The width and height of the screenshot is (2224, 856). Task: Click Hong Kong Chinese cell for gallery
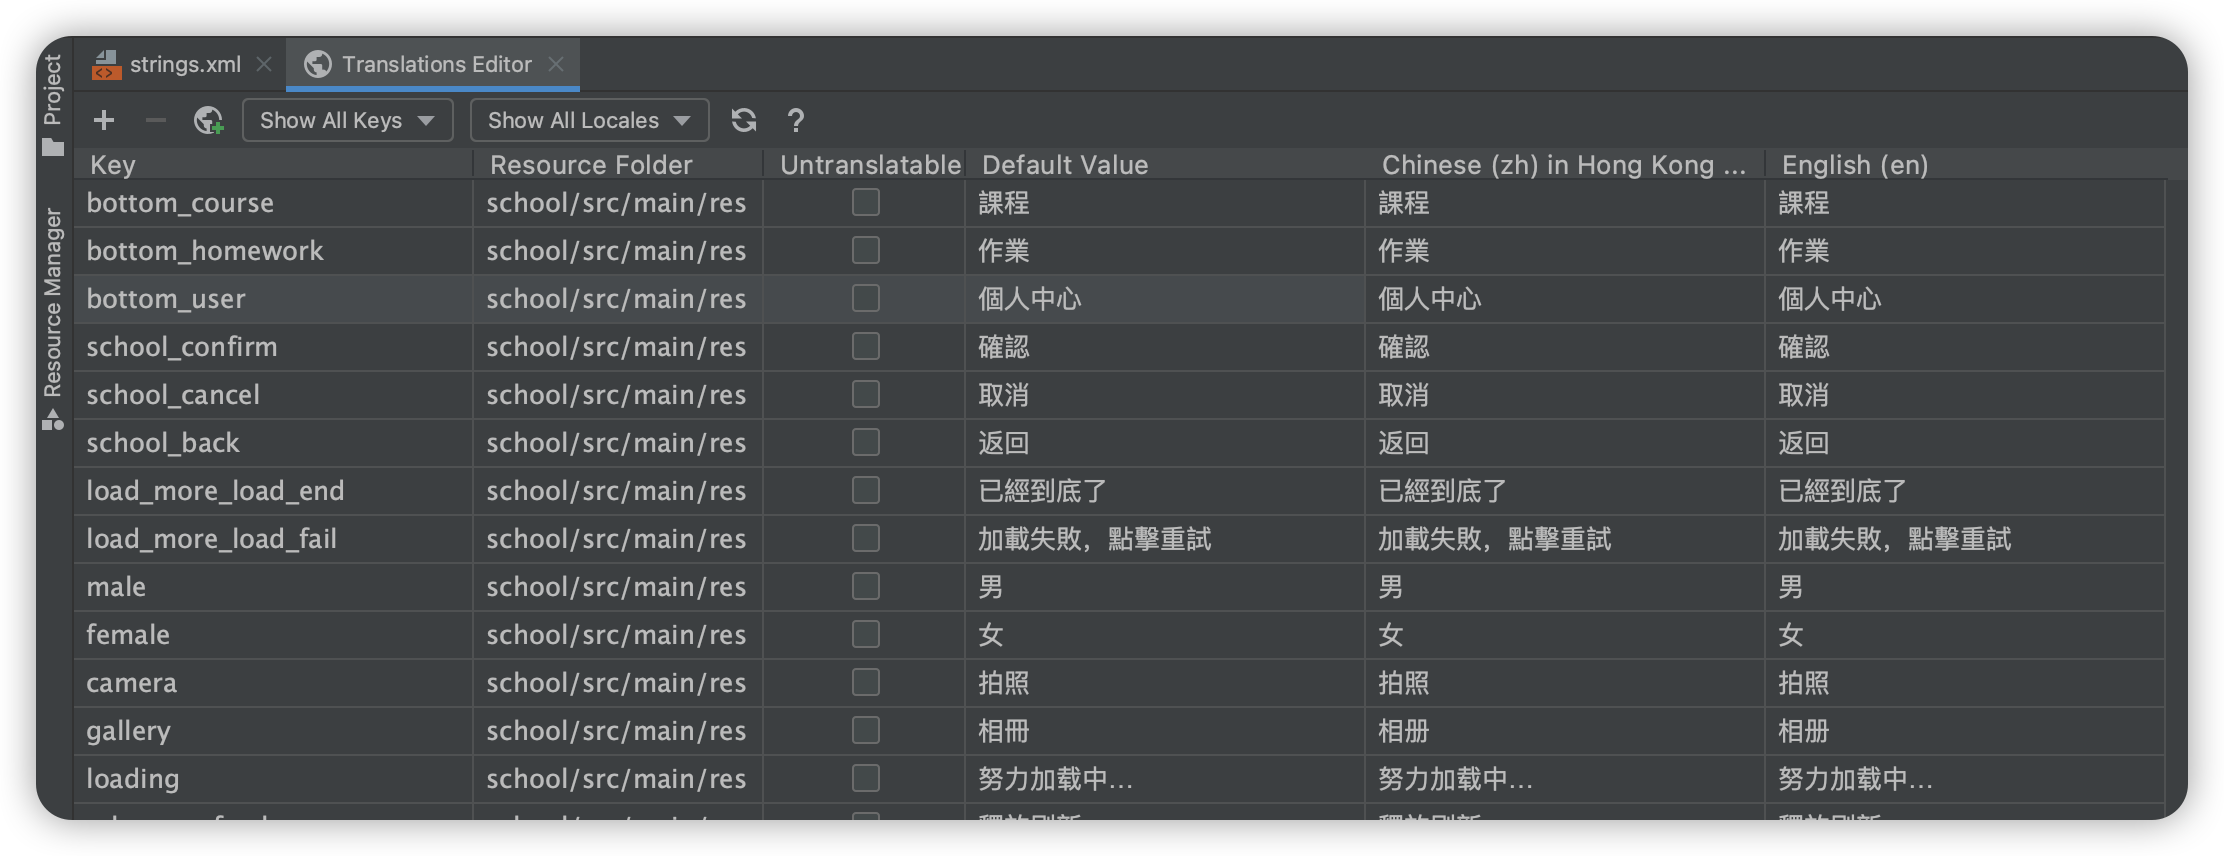pos(1565,731)
